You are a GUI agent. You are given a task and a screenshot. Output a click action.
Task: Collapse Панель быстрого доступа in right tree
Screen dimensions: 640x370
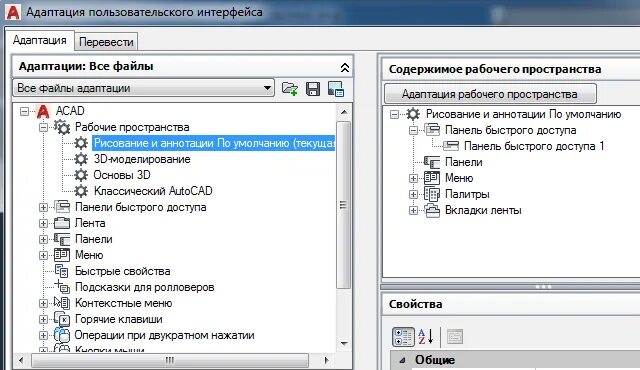coord(413,131)
